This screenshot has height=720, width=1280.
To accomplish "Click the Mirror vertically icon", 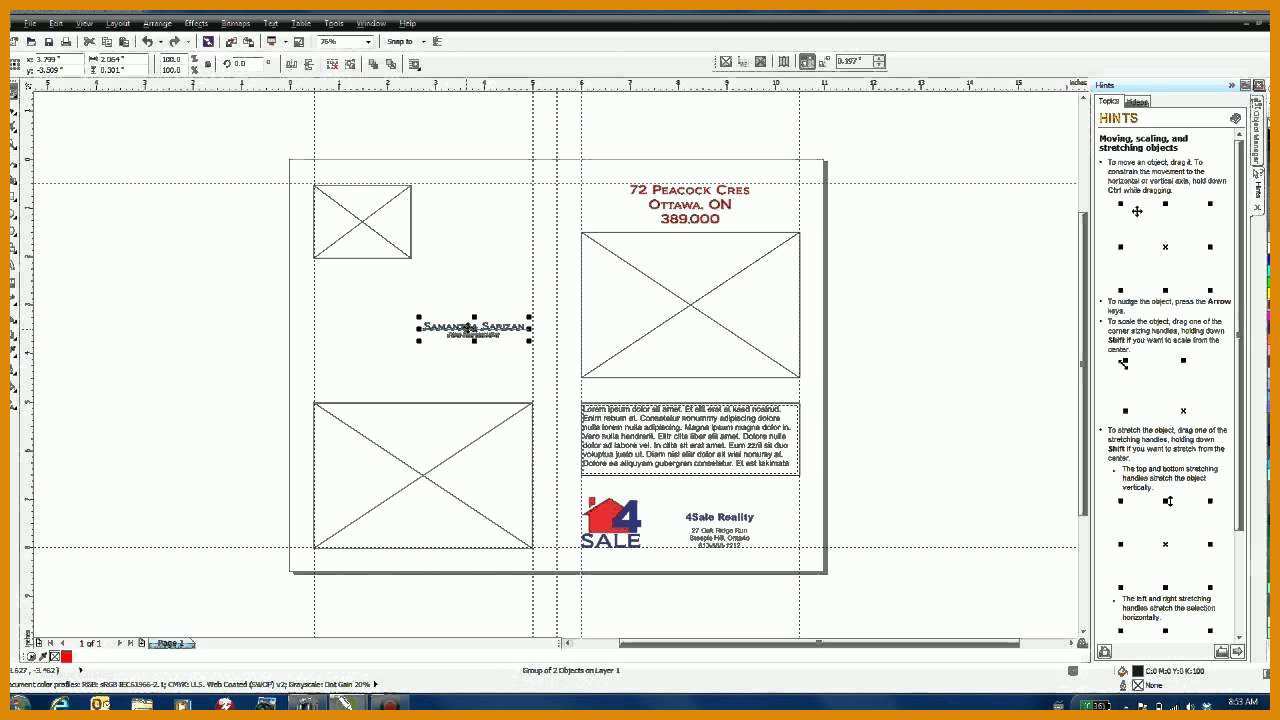I will (x=308, y=64).
